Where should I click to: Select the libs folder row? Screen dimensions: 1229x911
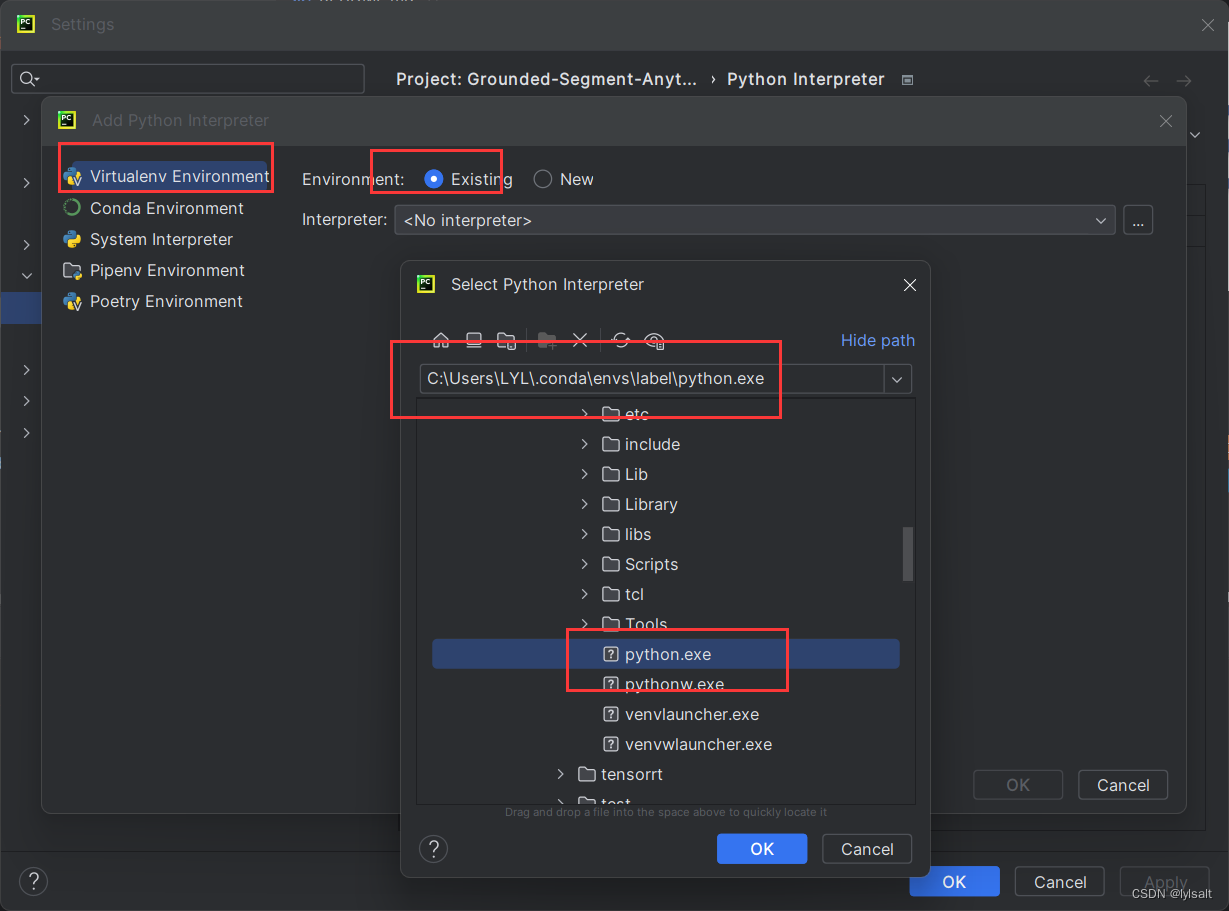pyautogui.click(x=666, y=534)
